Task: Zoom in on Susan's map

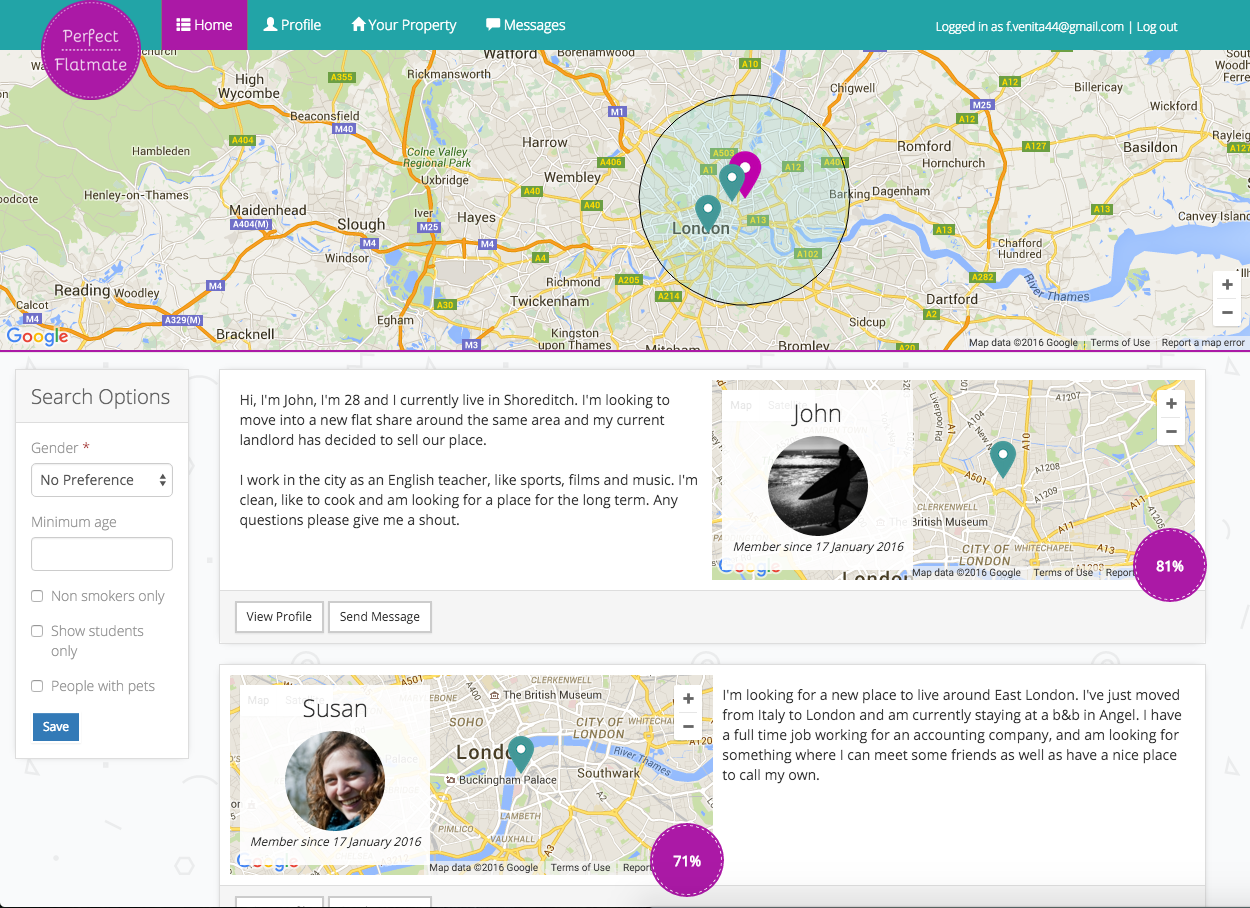Action: click(688, 699)
